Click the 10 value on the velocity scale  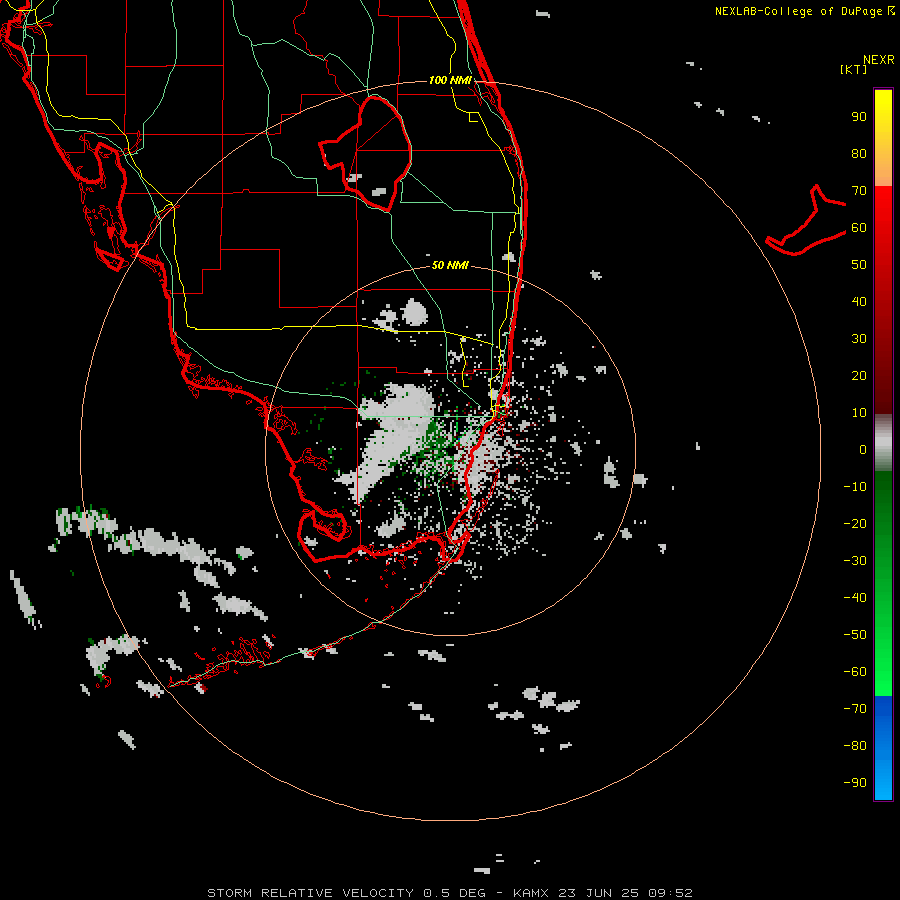[x=859, y=413]
